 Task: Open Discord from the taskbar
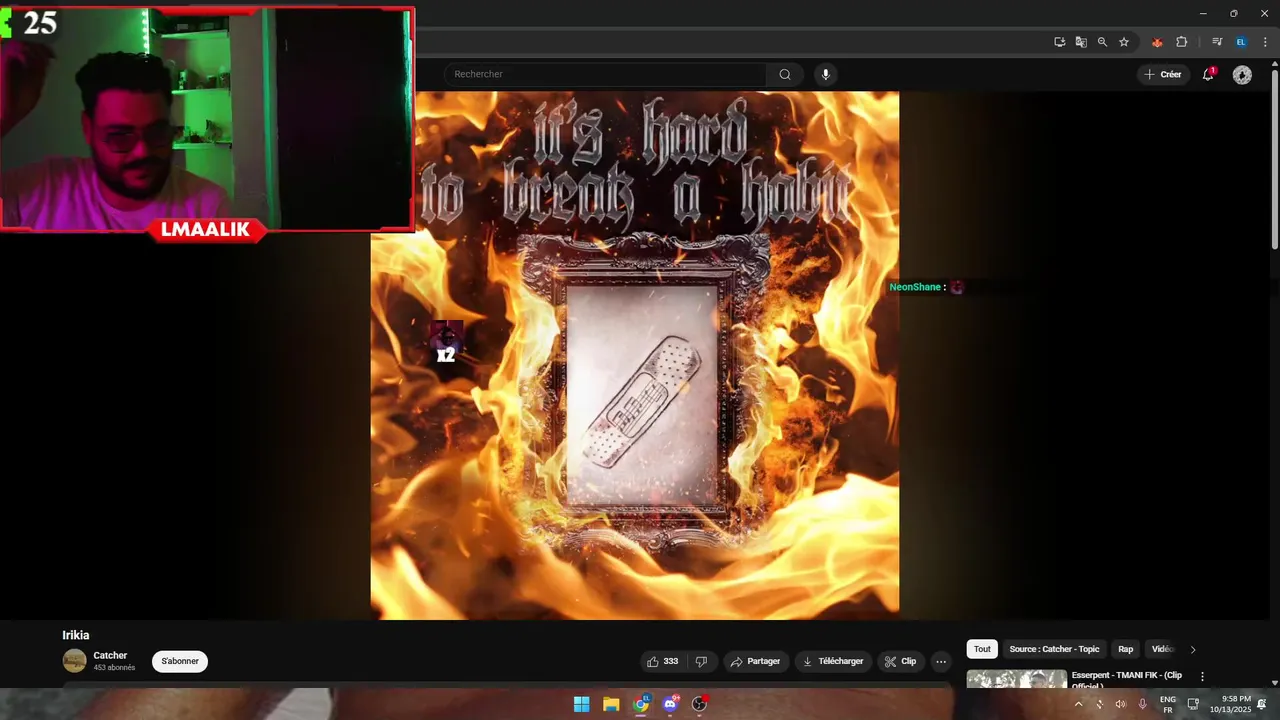670,704
